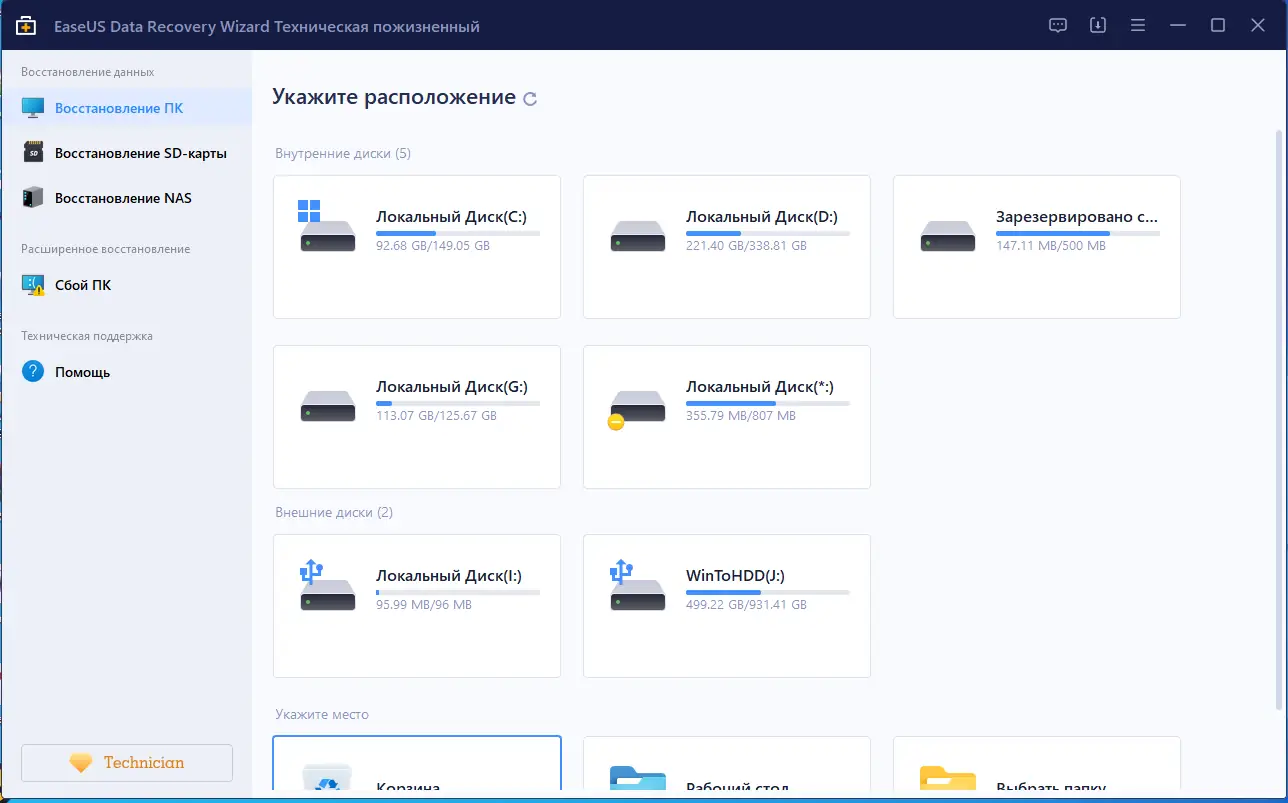Click the Восстановление NAS disk icon
The height and width of the screenshot is (803, 1288).
click(x=32, y=197)
